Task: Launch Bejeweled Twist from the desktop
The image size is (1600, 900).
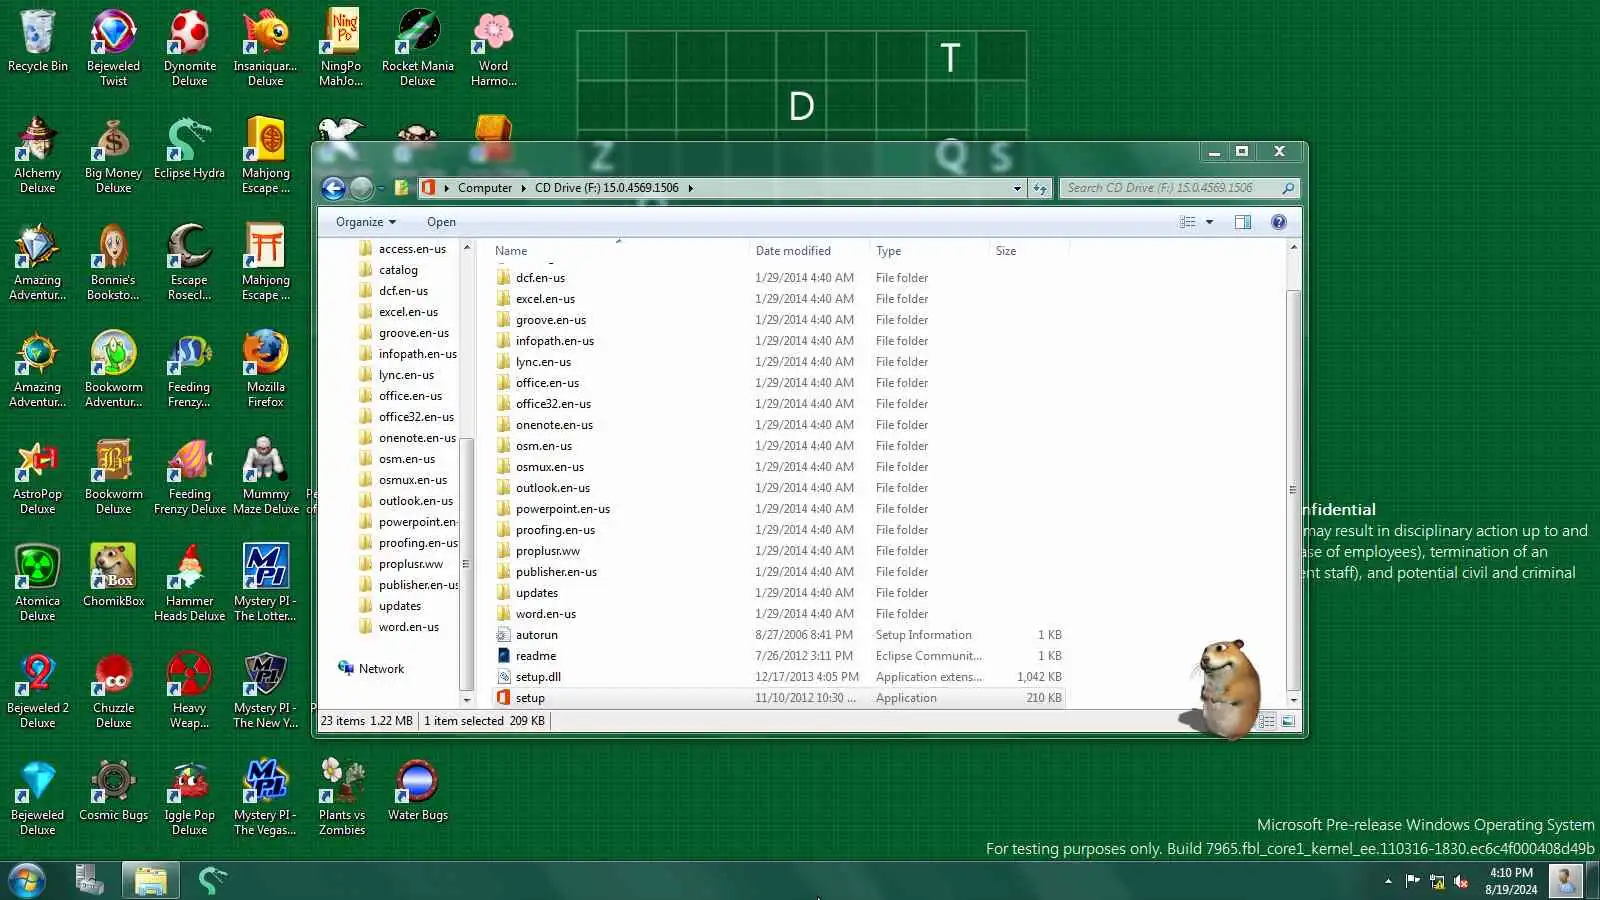Action: pos(113,48)
